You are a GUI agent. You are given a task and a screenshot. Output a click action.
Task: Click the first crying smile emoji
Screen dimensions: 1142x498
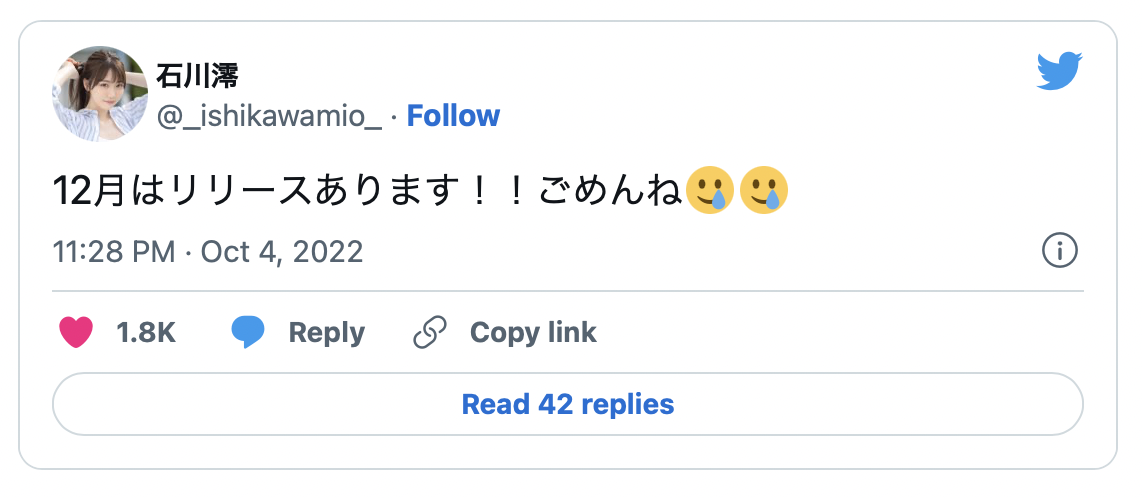(x=710, y=190)
